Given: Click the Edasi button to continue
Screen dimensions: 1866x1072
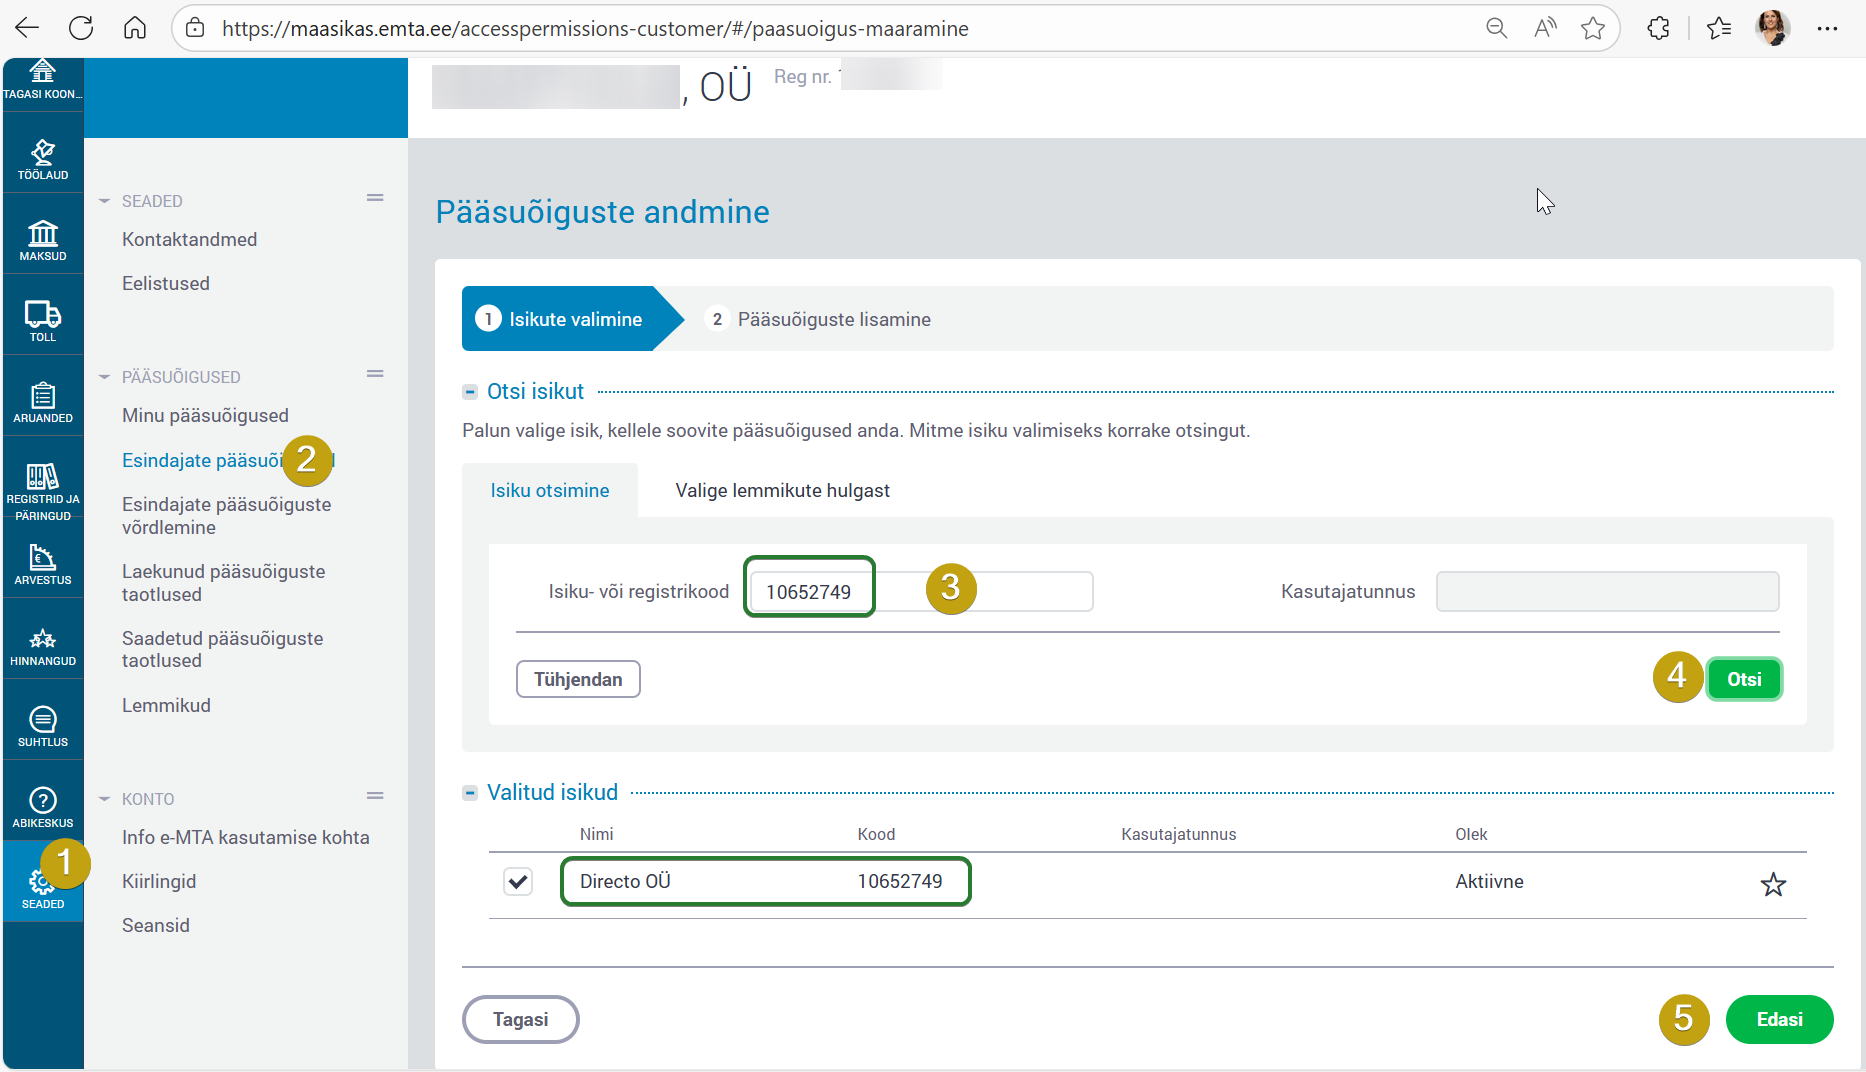Looking at the screenshot, I should coord(1779,1019).
